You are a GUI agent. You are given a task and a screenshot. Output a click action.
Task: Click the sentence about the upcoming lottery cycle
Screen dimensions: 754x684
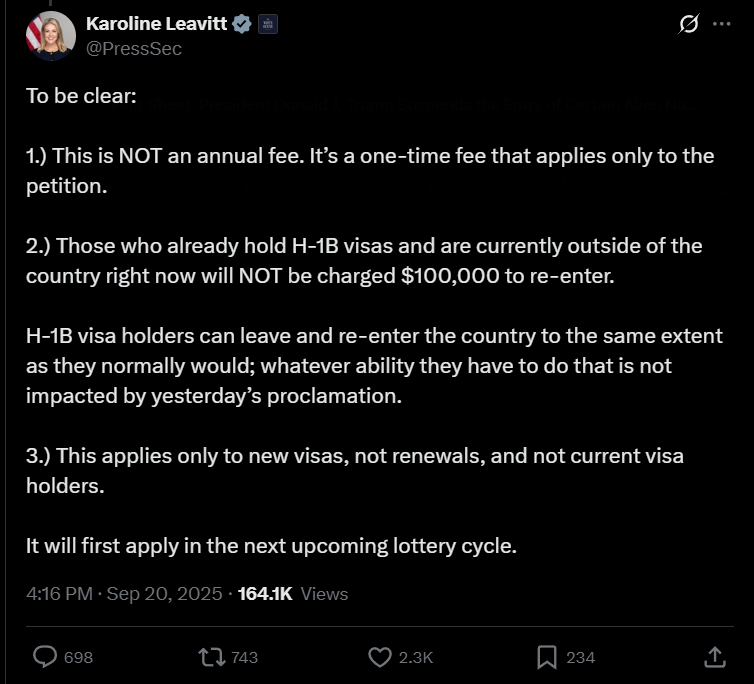(271, 546)
